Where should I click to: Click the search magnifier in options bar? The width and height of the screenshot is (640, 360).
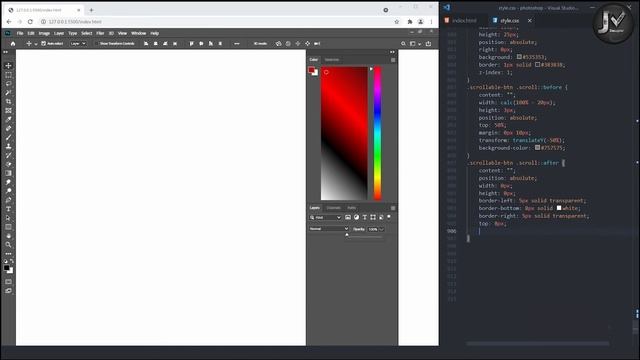[403, 44]
